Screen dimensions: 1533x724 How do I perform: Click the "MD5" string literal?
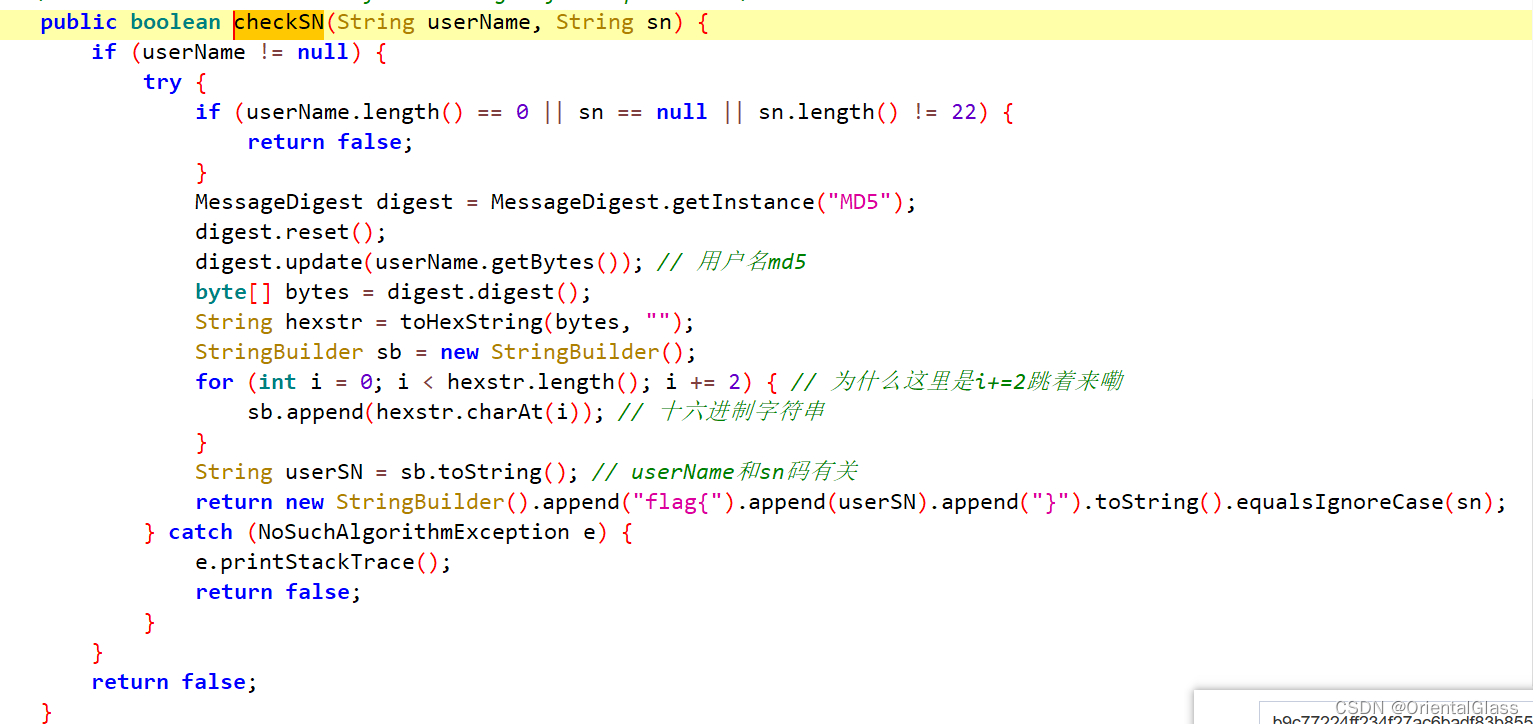860,203
